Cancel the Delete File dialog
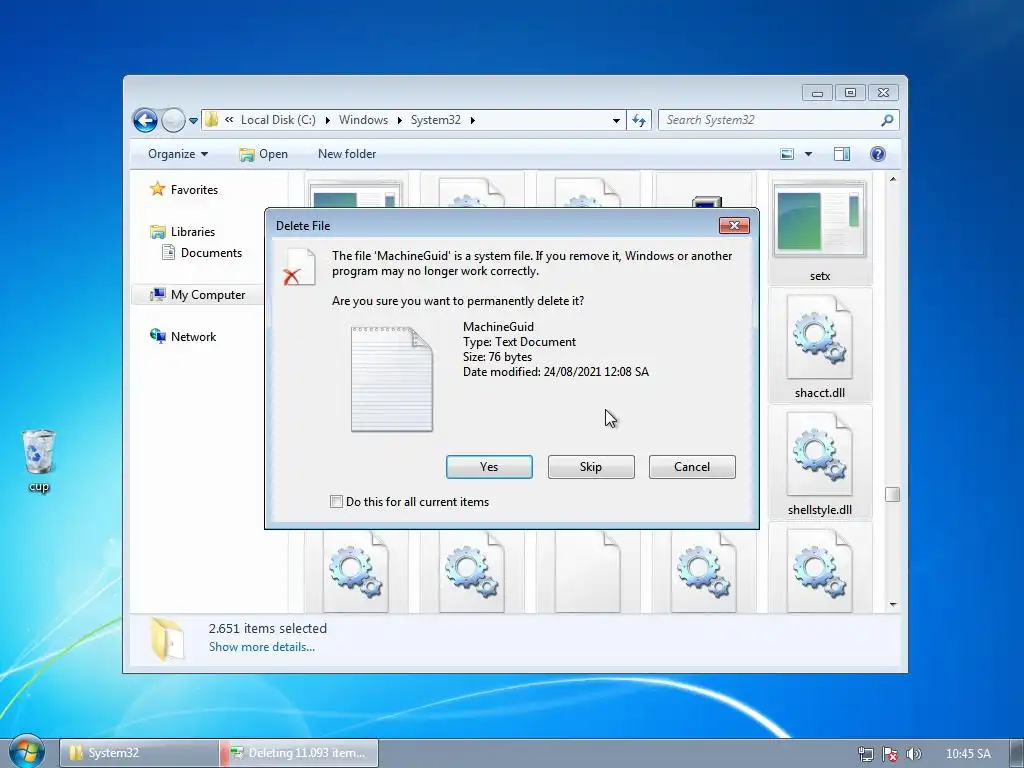 coord(692,467)
